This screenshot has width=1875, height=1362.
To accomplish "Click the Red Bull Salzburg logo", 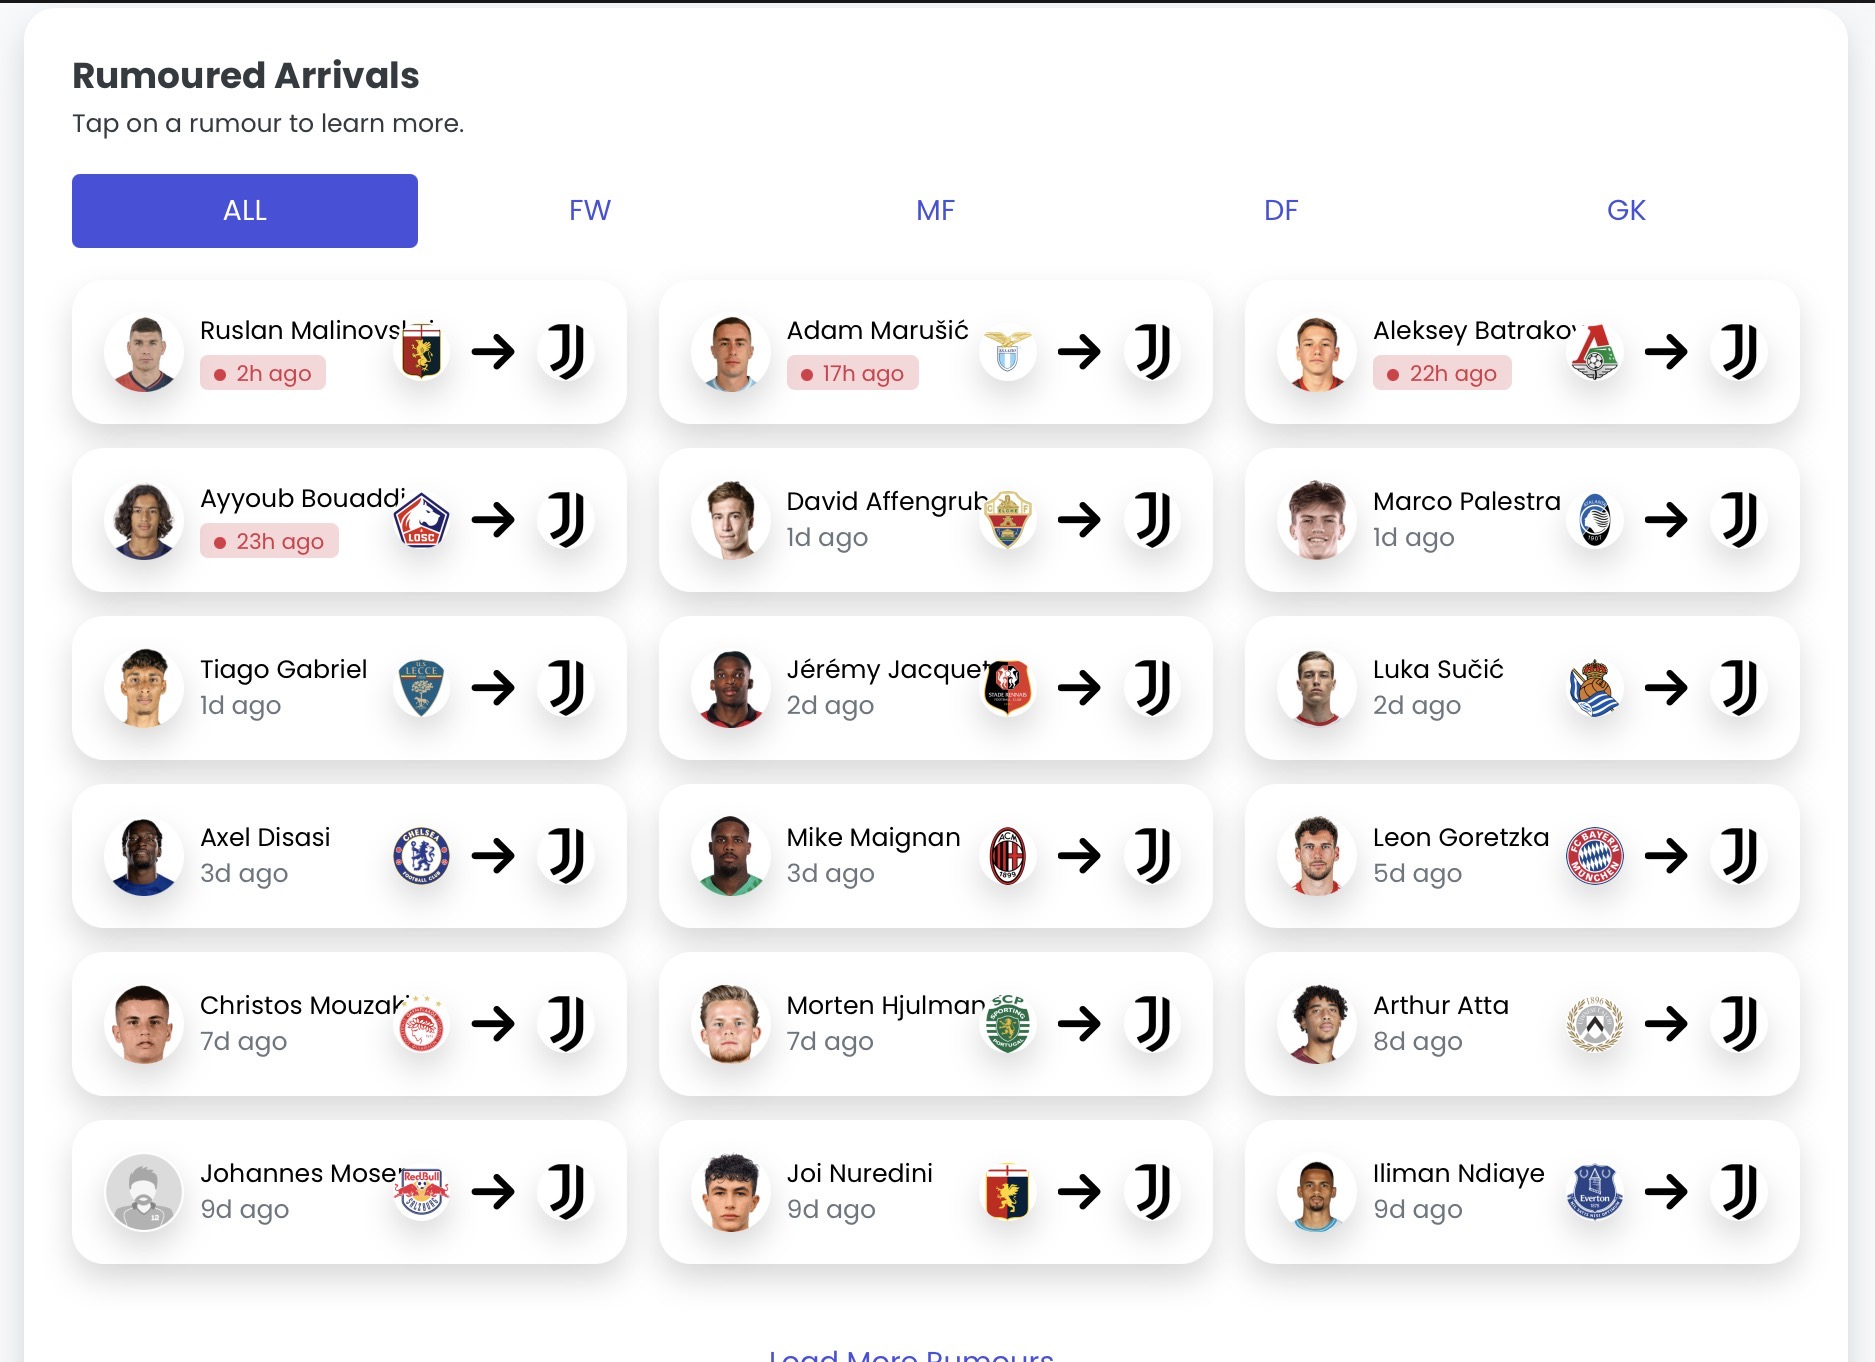I will click(421, 1192).
